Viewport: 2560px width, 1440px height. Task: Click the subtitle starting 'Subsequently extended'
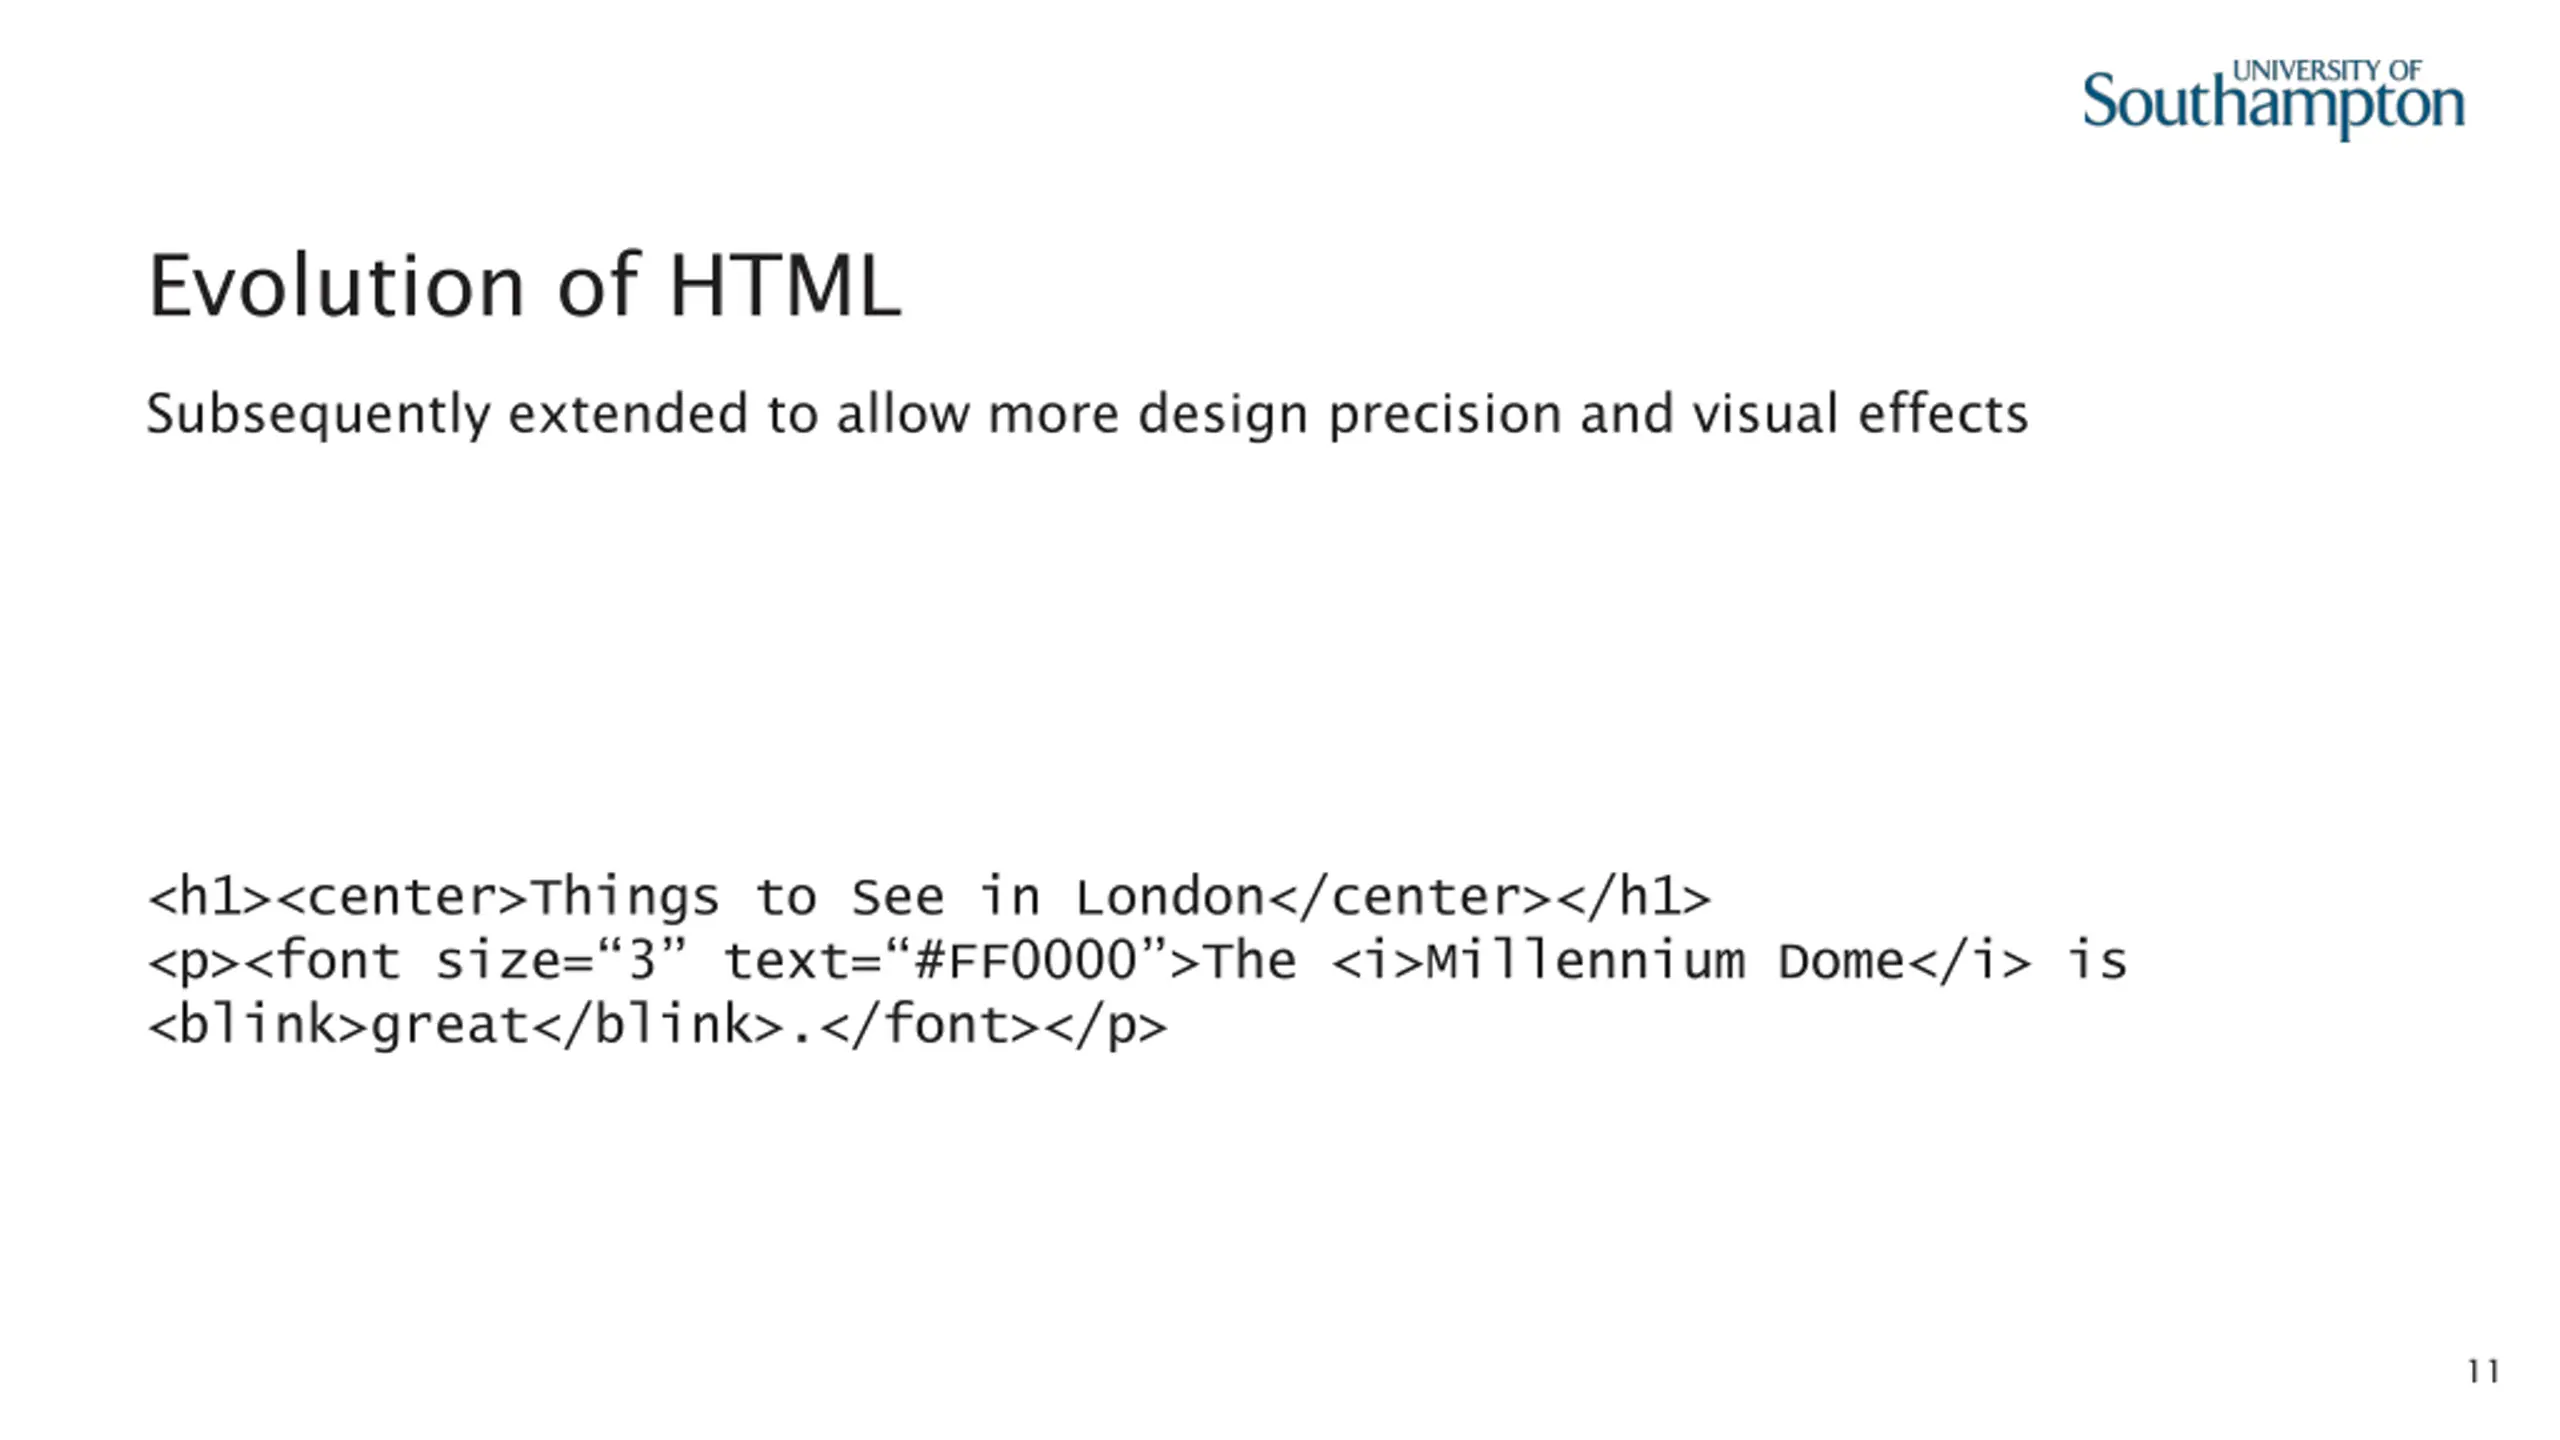pyautogui.click(x=1087, y=415)
